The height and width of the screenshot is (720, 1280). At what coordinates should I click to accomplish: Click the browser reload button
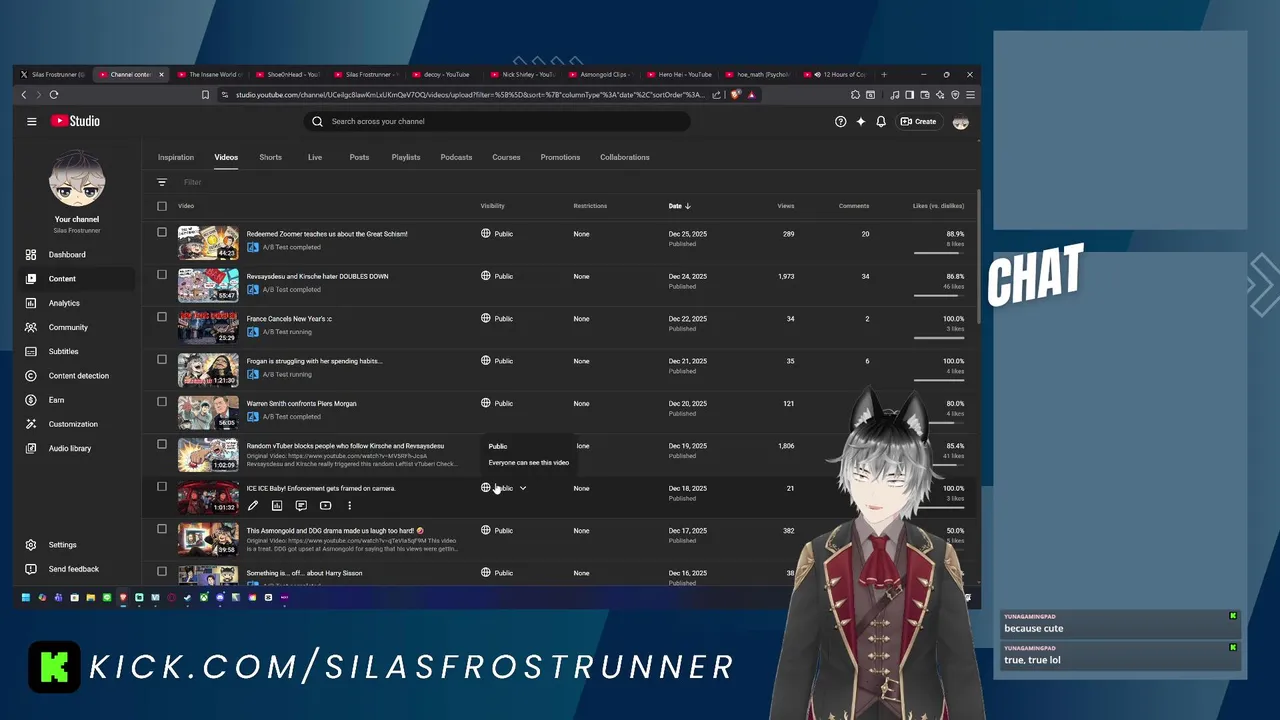[54, 95]
